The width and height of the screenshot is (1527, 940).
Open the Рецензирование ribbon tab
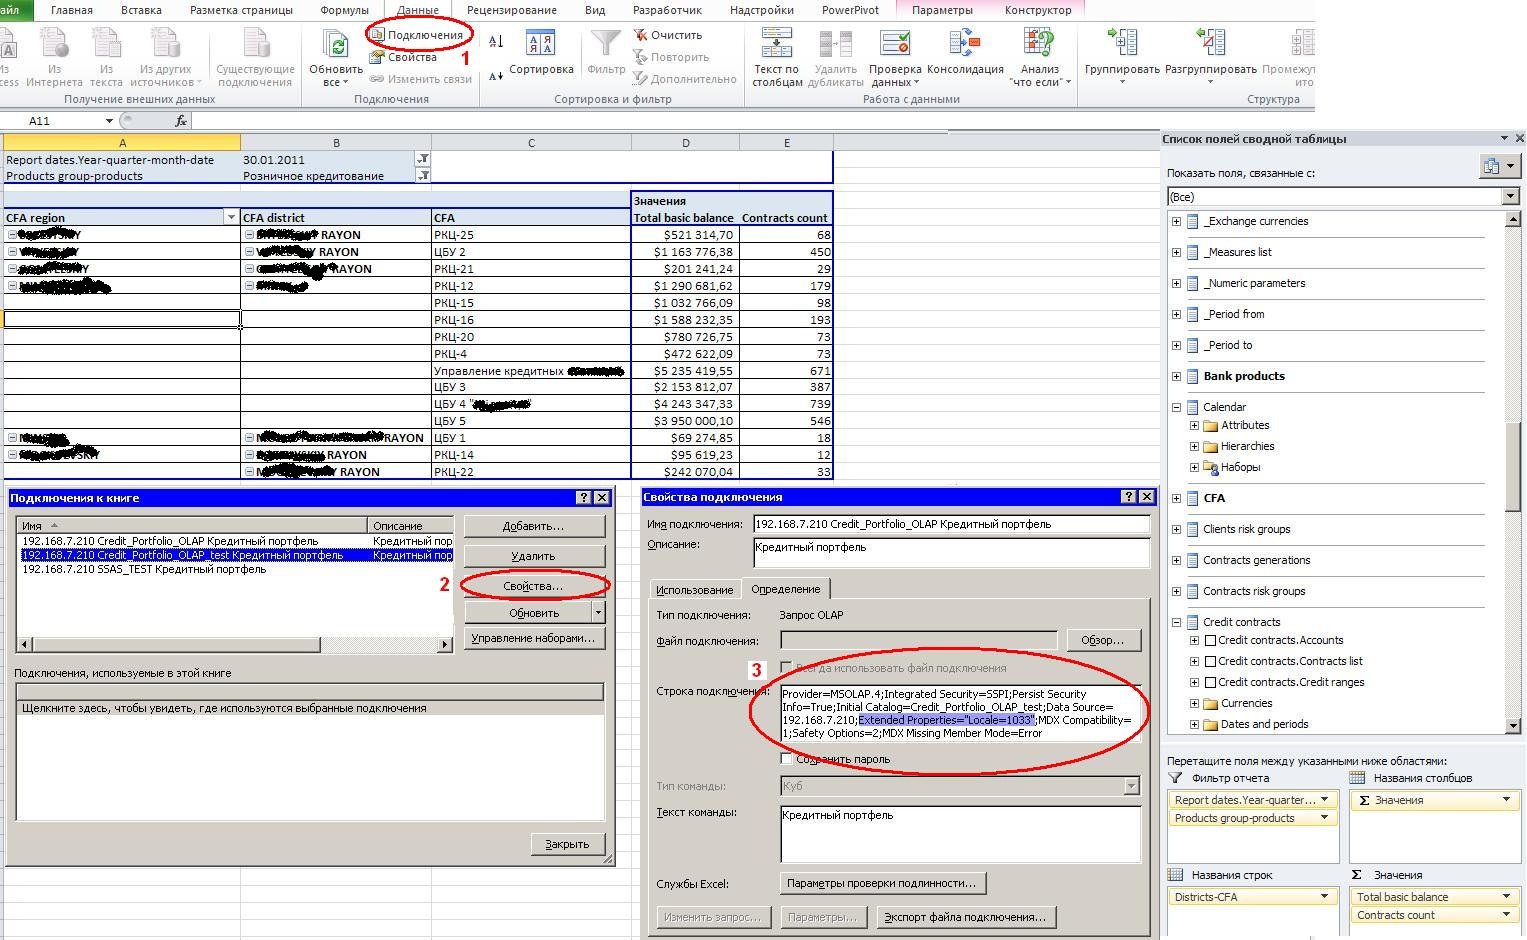(511, 10)
